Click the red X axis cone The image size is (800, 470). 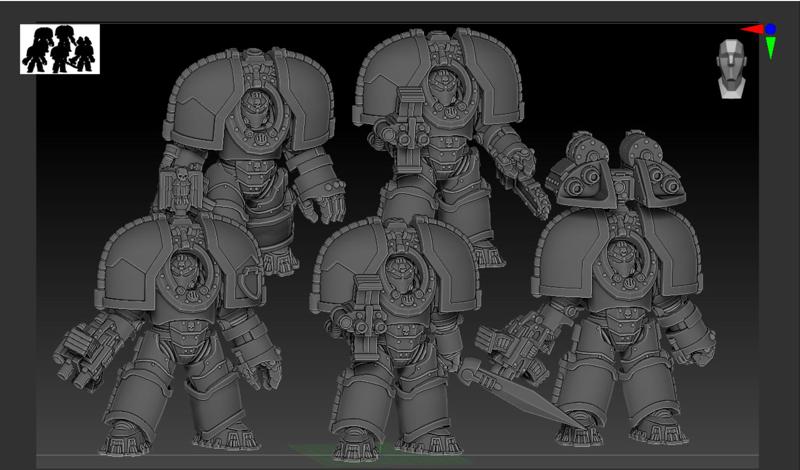(752, 30)
